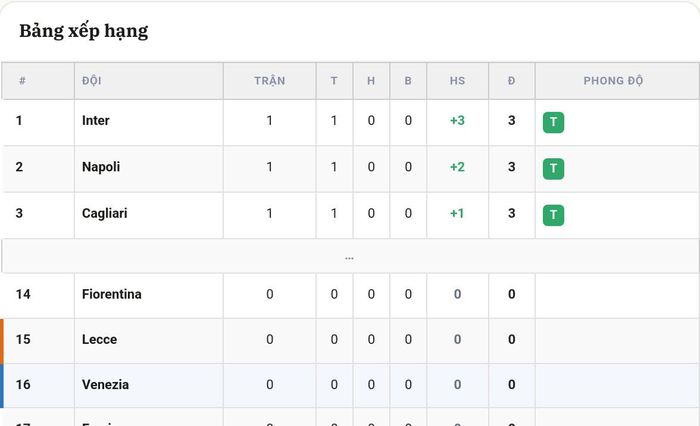Open the Fiorentina team link
The width and height of the screenshot is (700, 426).
[x=112, y=294]
